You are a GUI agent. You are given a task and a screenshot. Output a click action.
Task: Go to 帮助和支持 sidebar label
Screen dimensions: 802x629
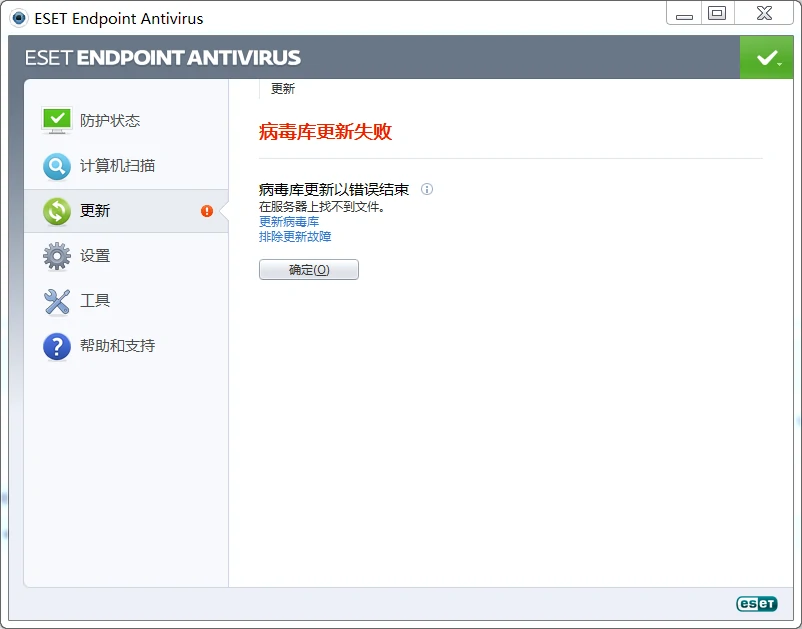pyautogui.click(x=117, y=346)
